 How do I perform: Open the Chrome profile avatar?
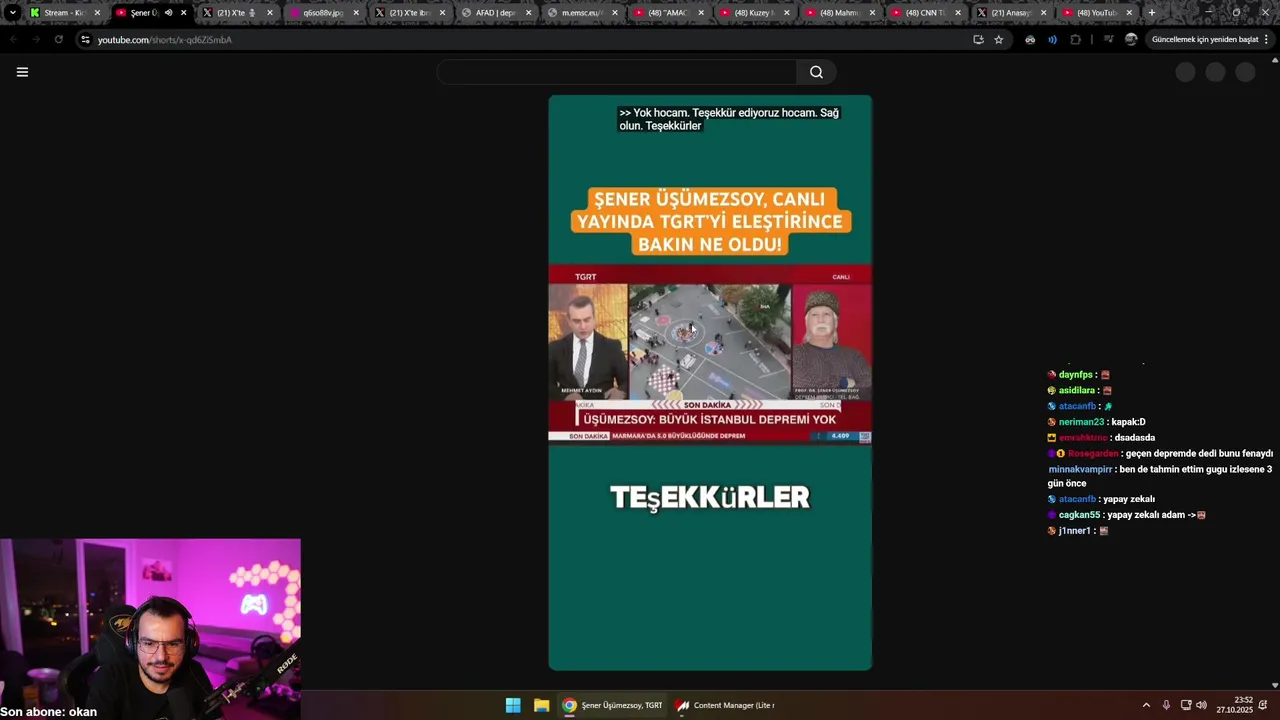1131,40
